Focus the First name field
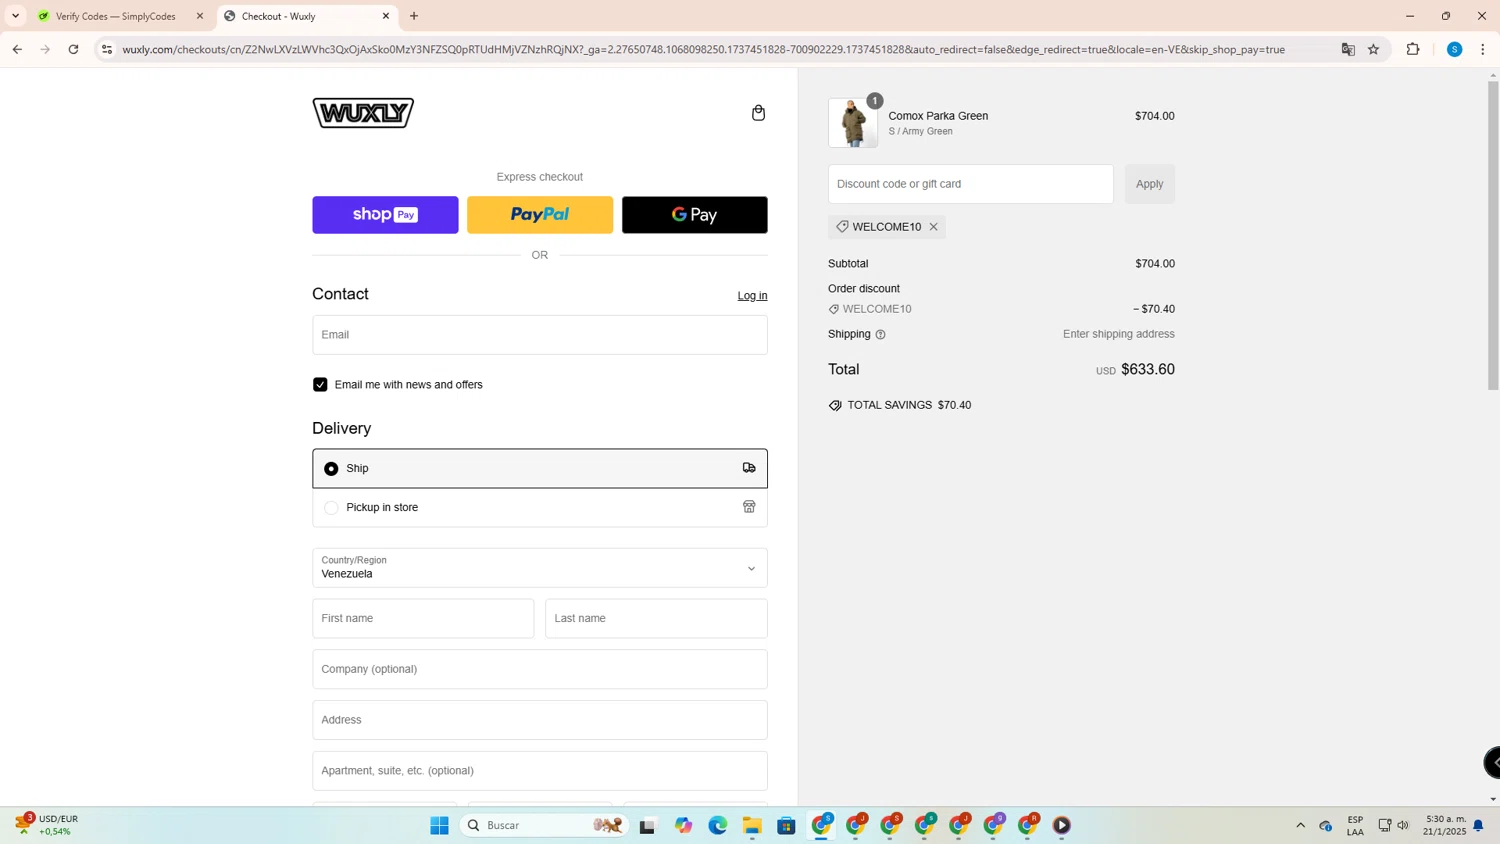Screen dimensions: 1500x844 423,619
